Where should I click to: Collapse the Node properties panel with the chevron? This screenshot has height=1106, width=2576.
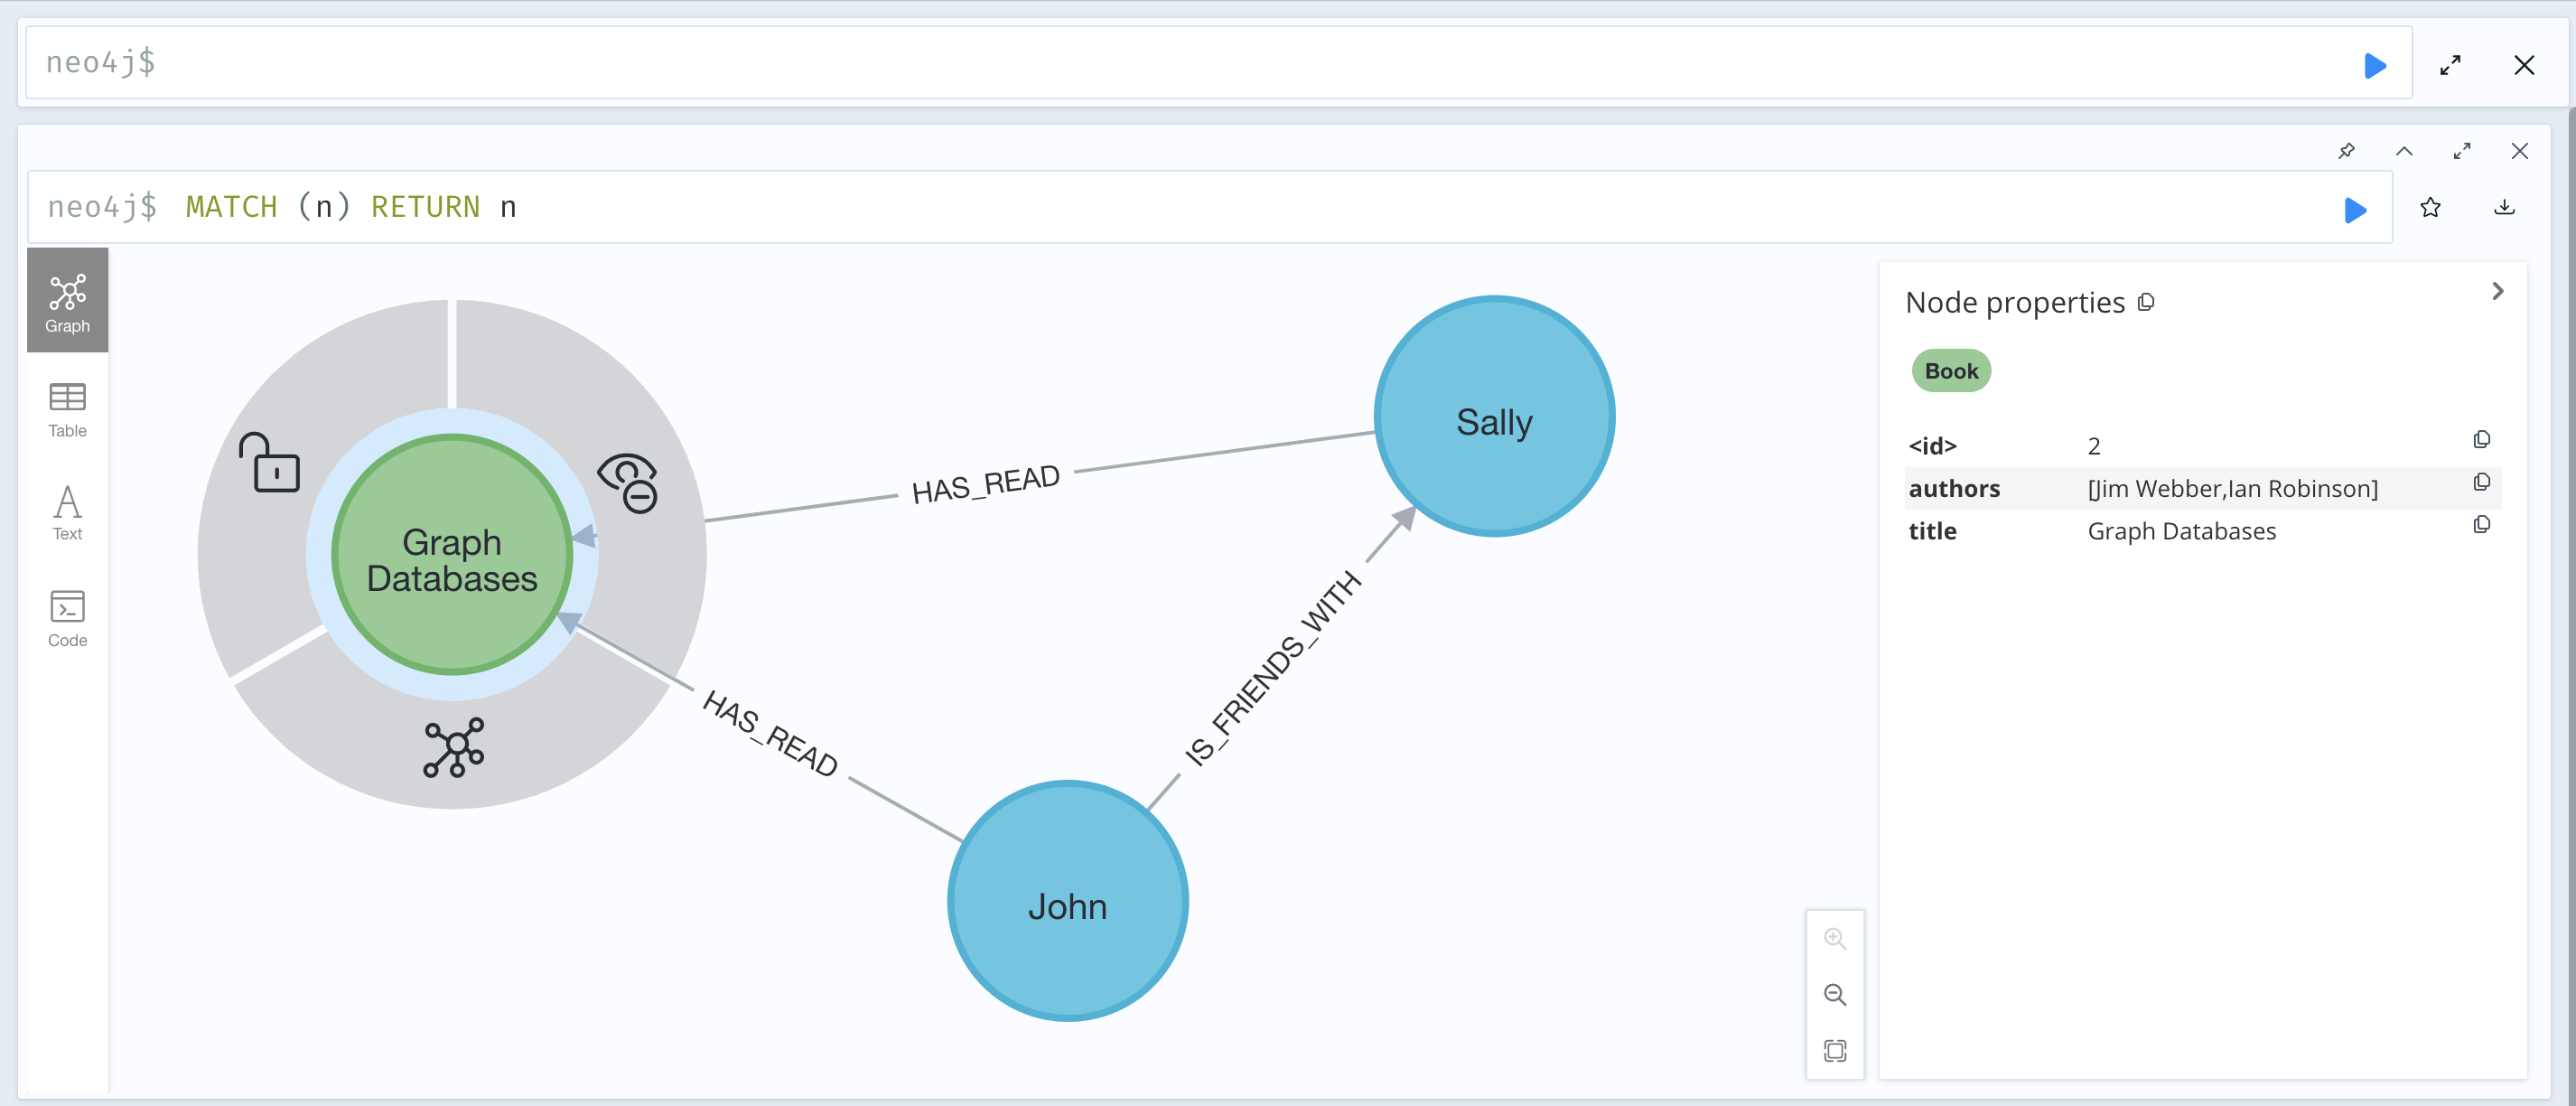pyautogui.click(x=2497, y=291)
